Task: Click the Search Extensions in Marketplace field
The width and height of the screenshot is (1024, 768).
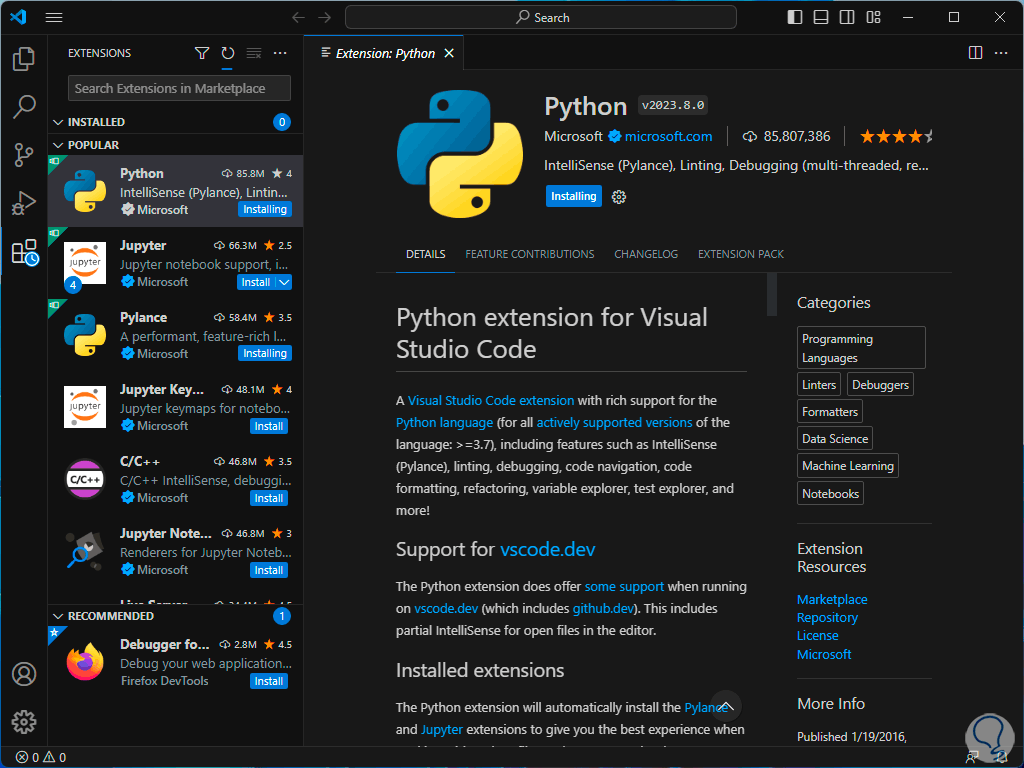Action: click(x=180, y=88)
